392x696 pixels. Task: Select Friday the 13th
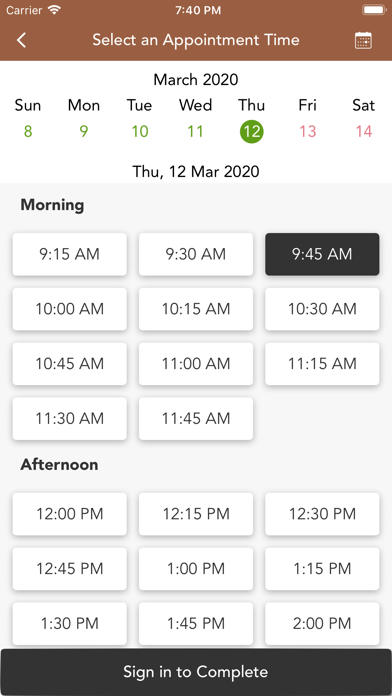pyautogui.click(x=308, y=131)
